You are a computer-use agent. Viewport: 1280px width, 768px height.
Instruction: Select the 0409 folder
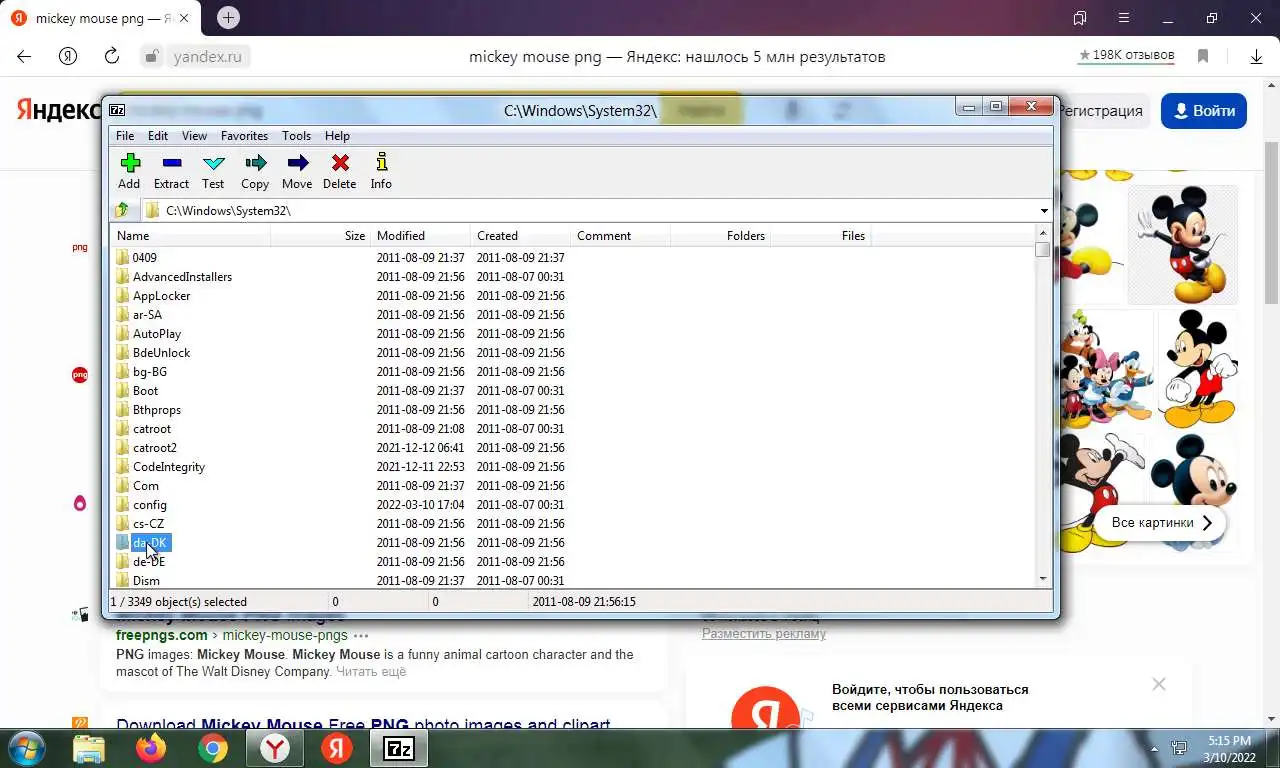pos(135,258)
